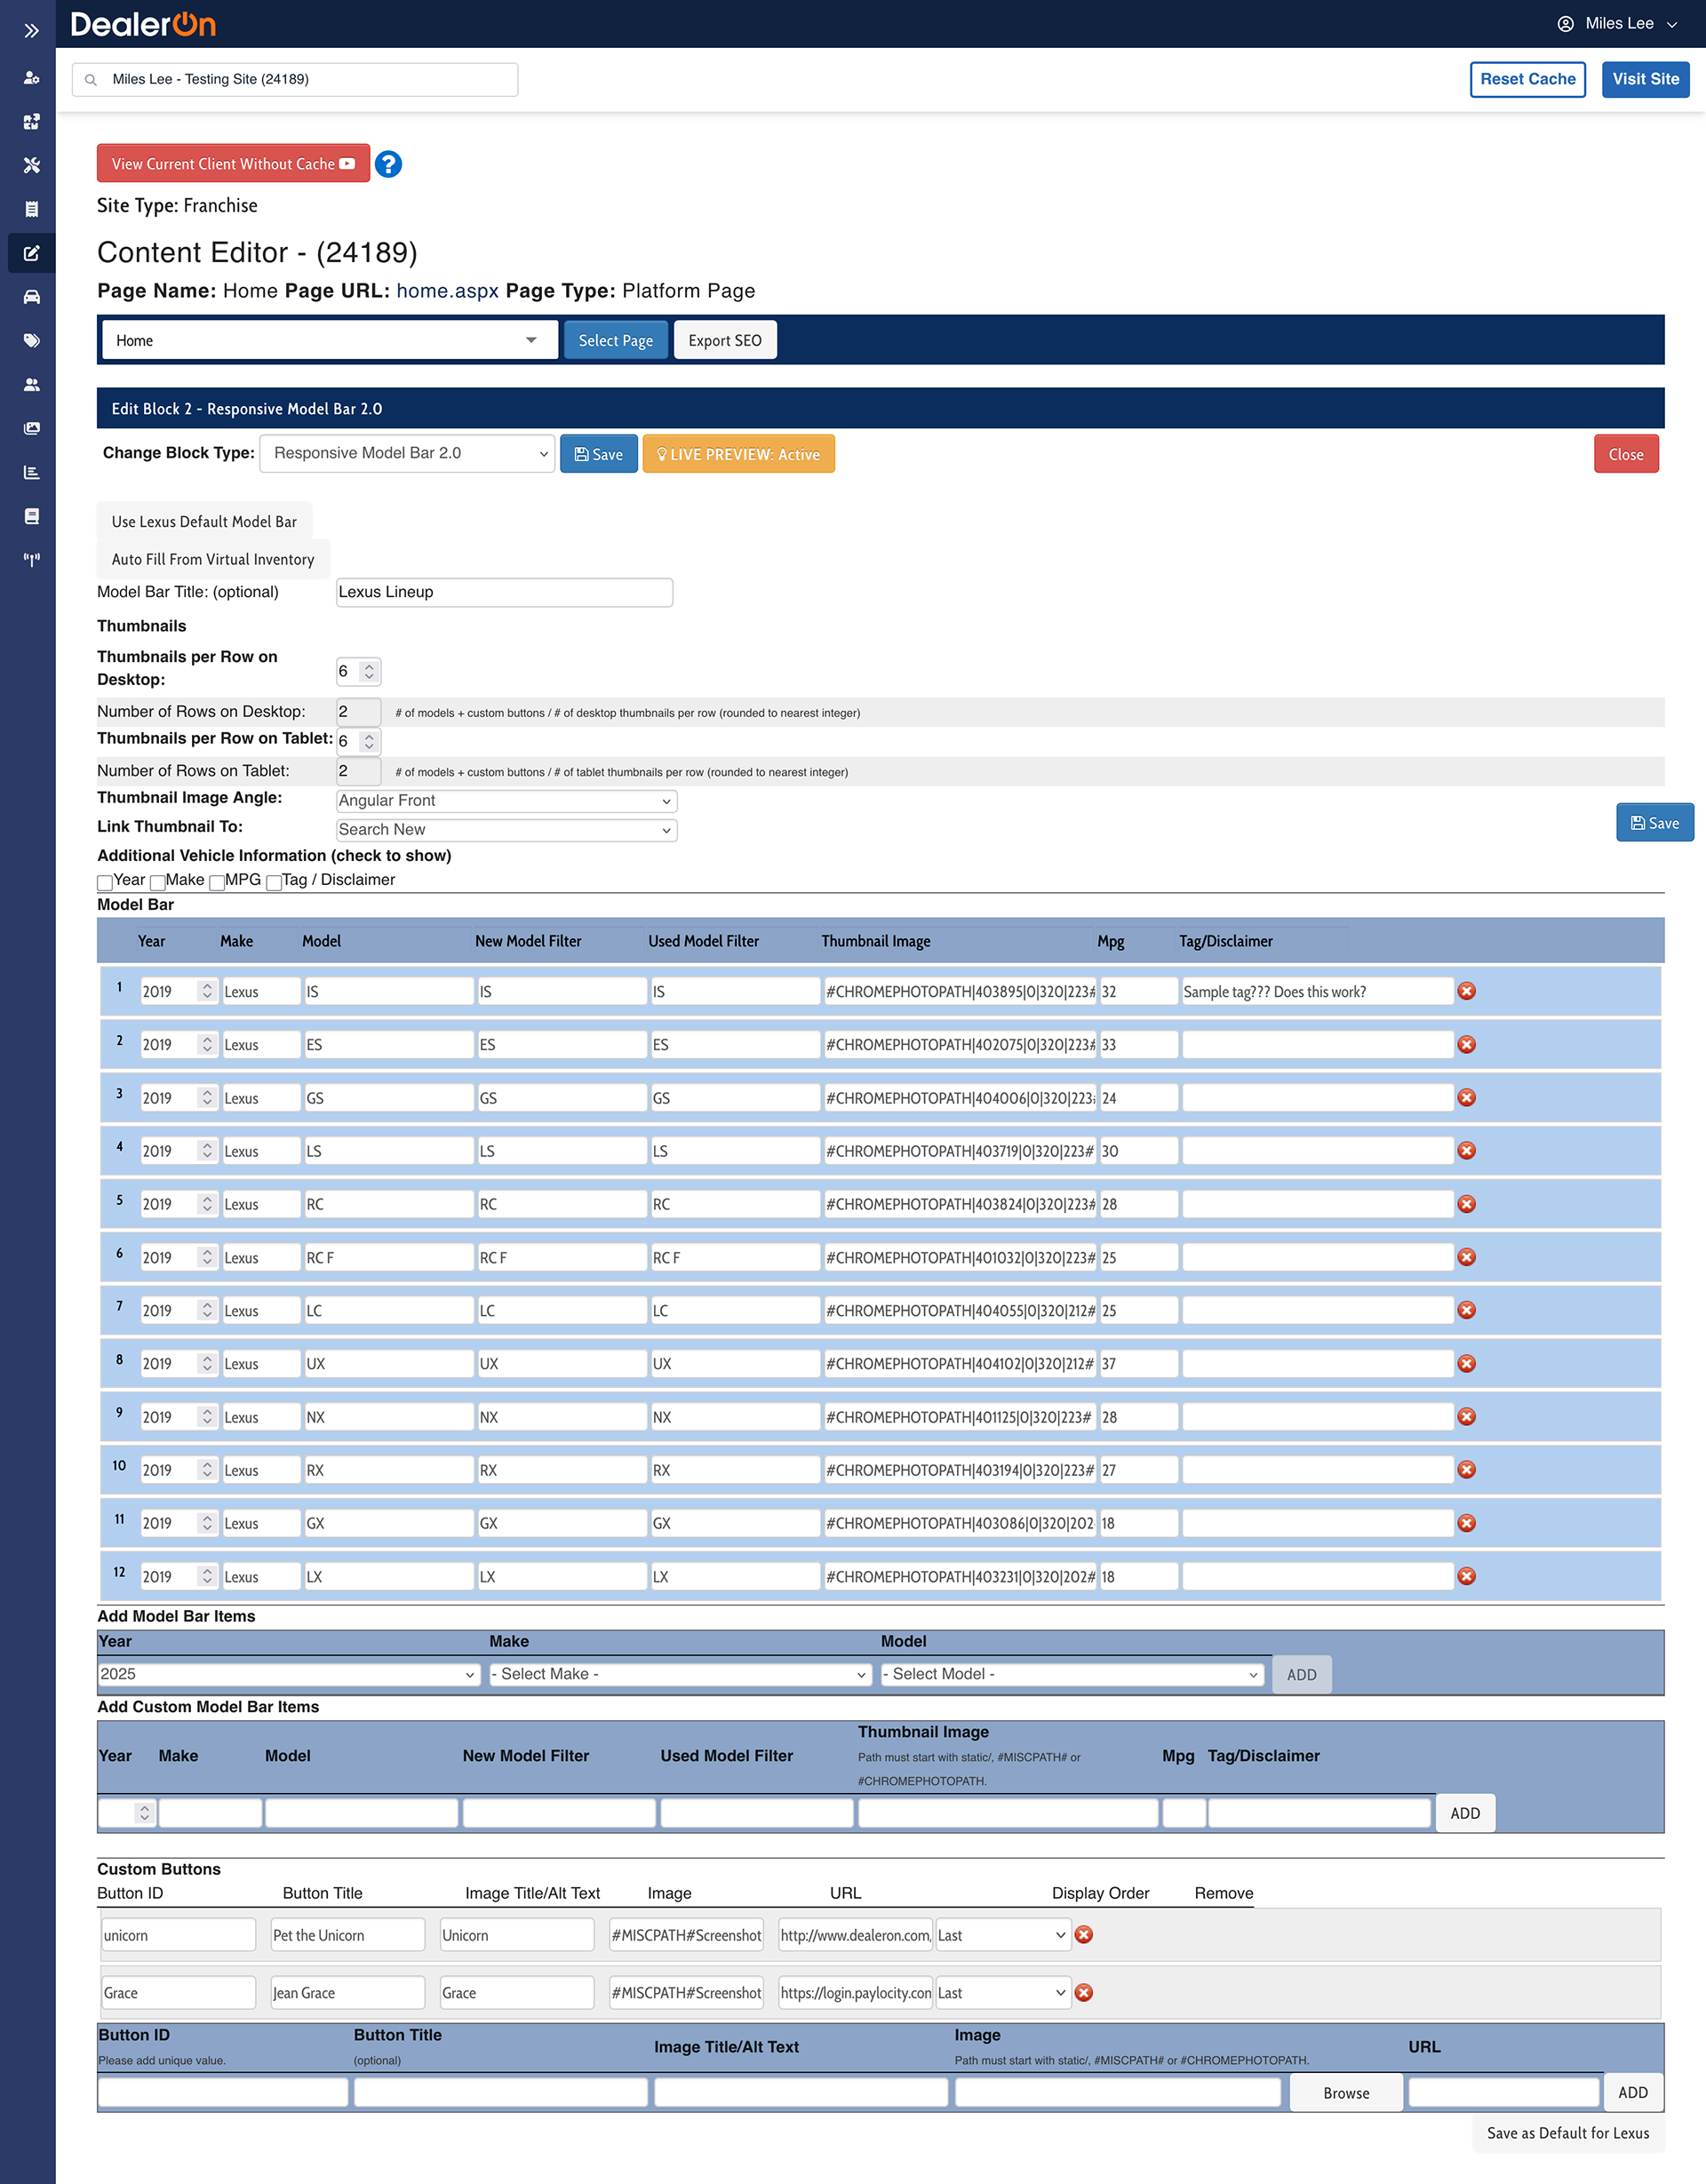Open the image gallery sidebar icon
Viewport: 1706px width, 2184px height.
(x=31, y=428)
